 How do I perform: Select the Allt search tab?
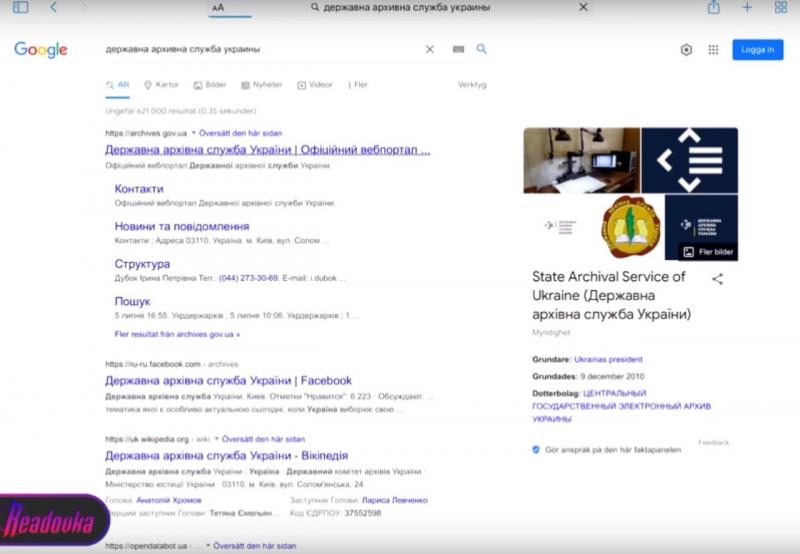click(118, 85)
